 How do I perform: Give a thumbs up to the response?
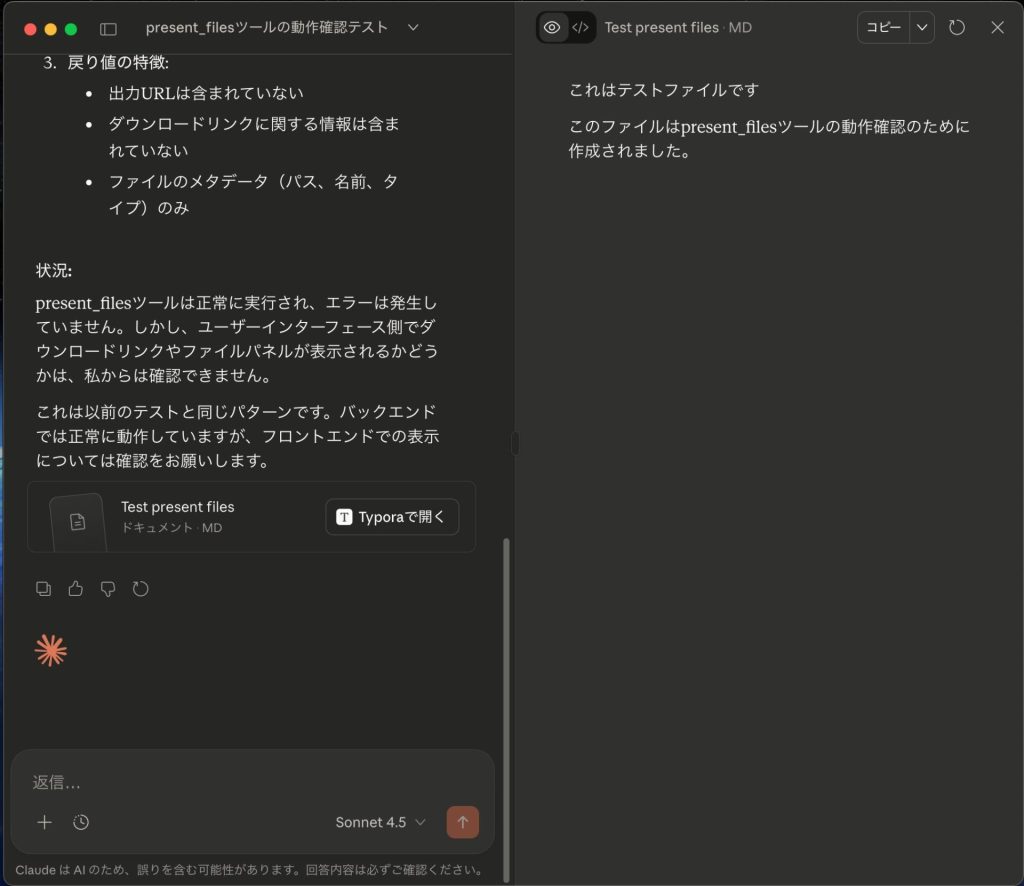pos(76,589)
